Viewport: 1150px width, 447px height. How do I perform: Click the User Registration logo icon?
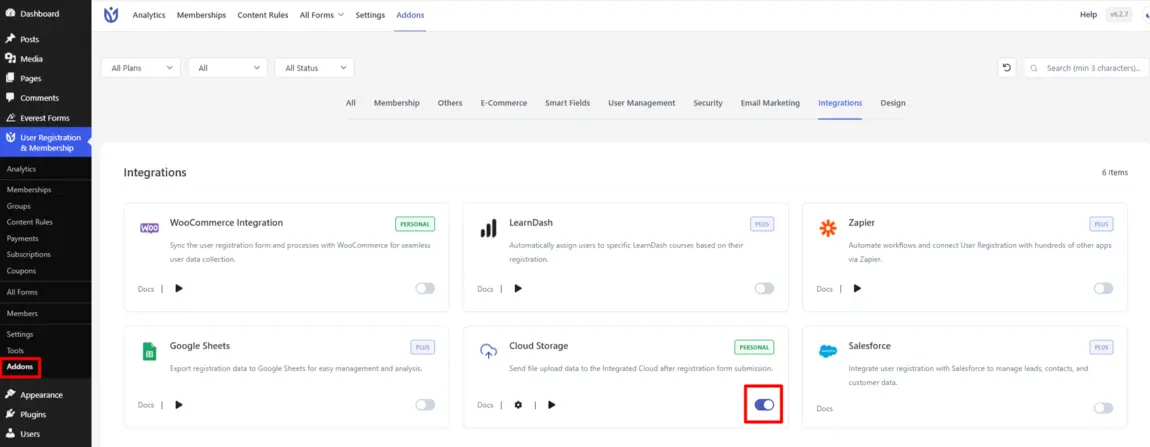point(111,15)
